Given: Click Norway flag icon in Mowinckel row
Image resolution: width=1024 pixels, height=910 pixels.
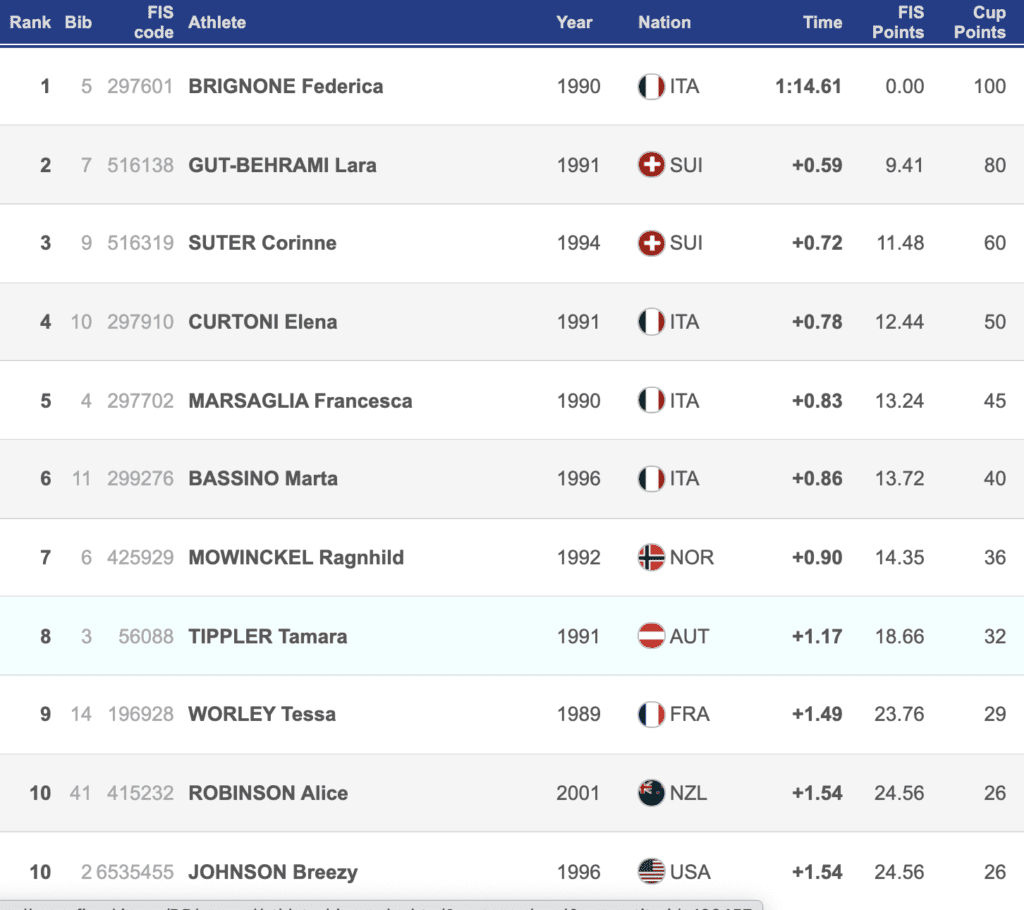Looking at the screenshot, I should point(651,557).
